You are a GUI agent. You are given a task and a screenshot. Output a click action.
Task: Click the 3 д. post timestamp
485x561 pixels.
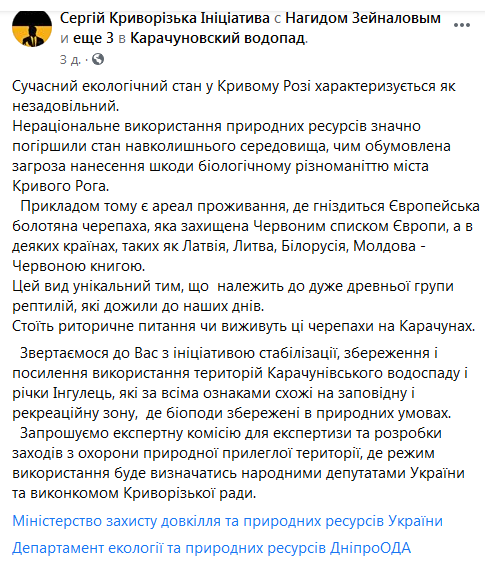click(x=70, y=59)
